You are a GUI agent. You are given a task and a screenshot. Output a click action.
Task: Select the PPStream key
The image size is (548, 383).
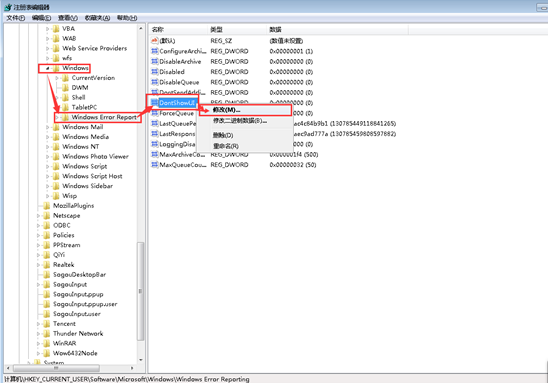[x=66, y=245]
